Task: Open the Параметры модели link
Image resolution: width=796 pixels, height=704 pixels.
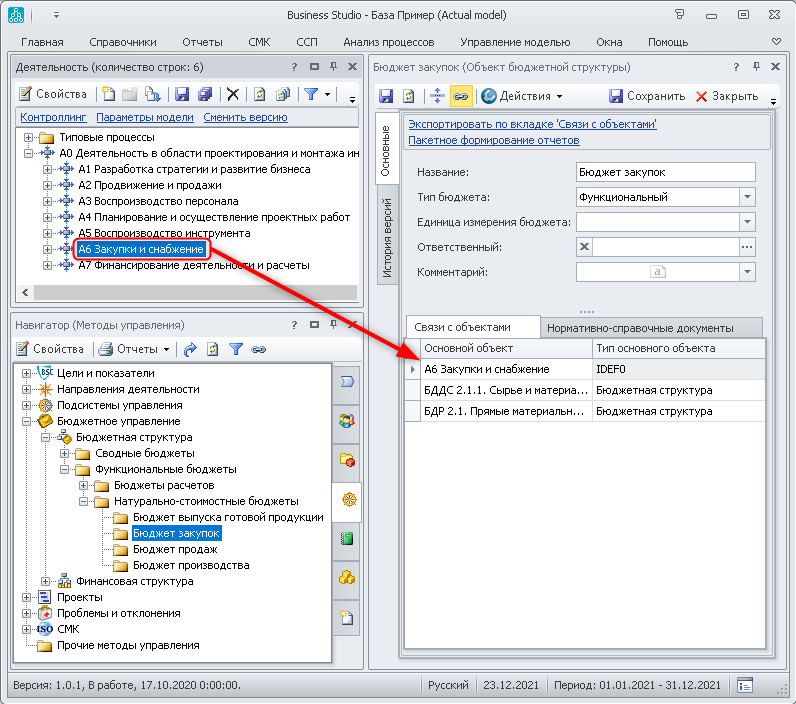Action: click(x=146, y=117)
